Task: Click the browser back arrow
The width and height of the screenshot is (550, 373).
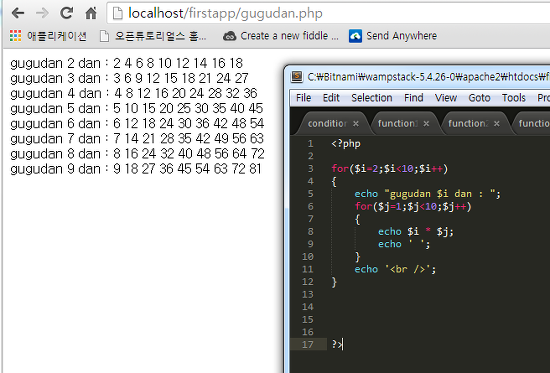Action: [18, 13]
